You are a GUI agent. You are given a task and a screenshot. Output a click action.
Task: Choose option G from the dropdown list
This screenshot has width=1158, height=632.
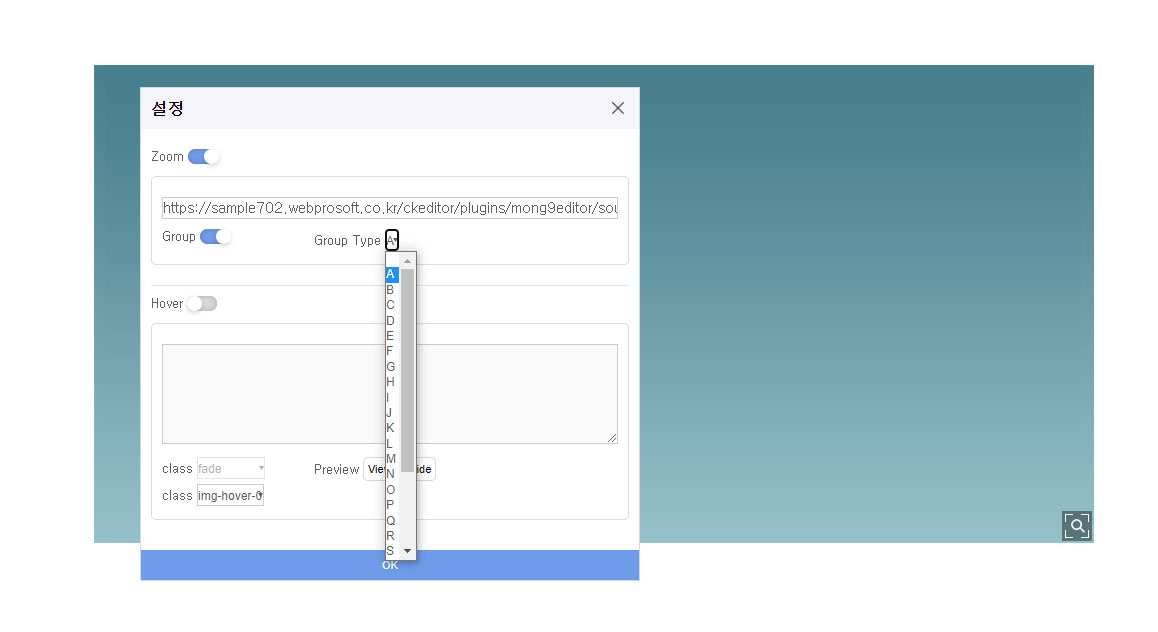pos(391,367)
